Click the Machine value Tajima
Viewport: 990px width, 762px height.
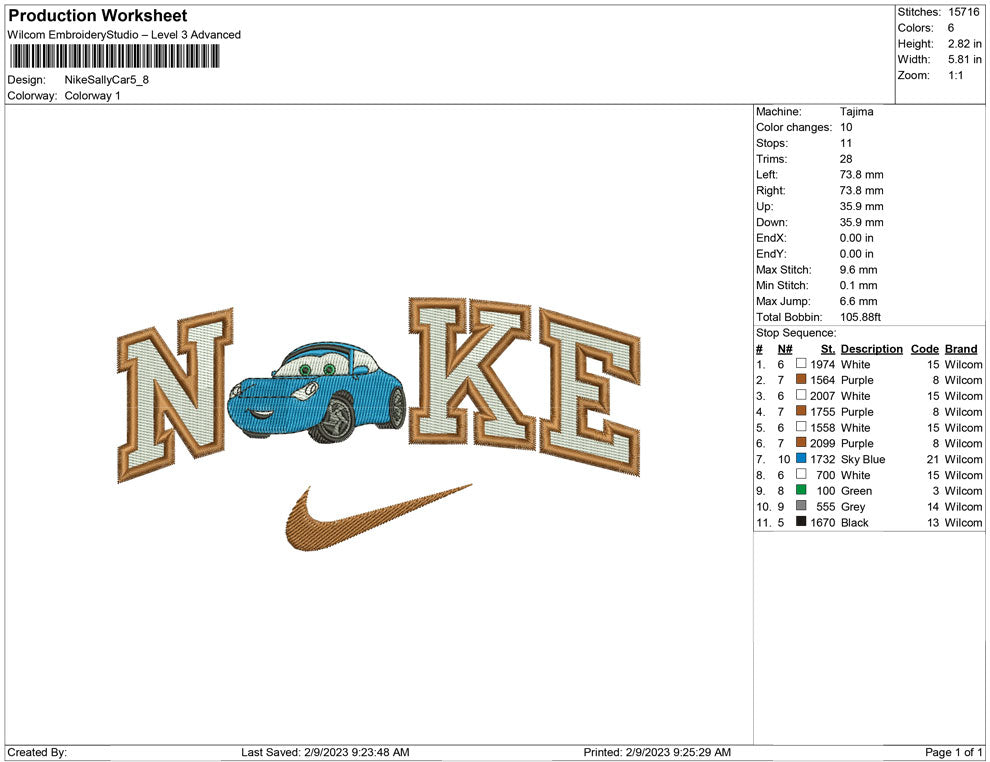(x=856, y=112)
